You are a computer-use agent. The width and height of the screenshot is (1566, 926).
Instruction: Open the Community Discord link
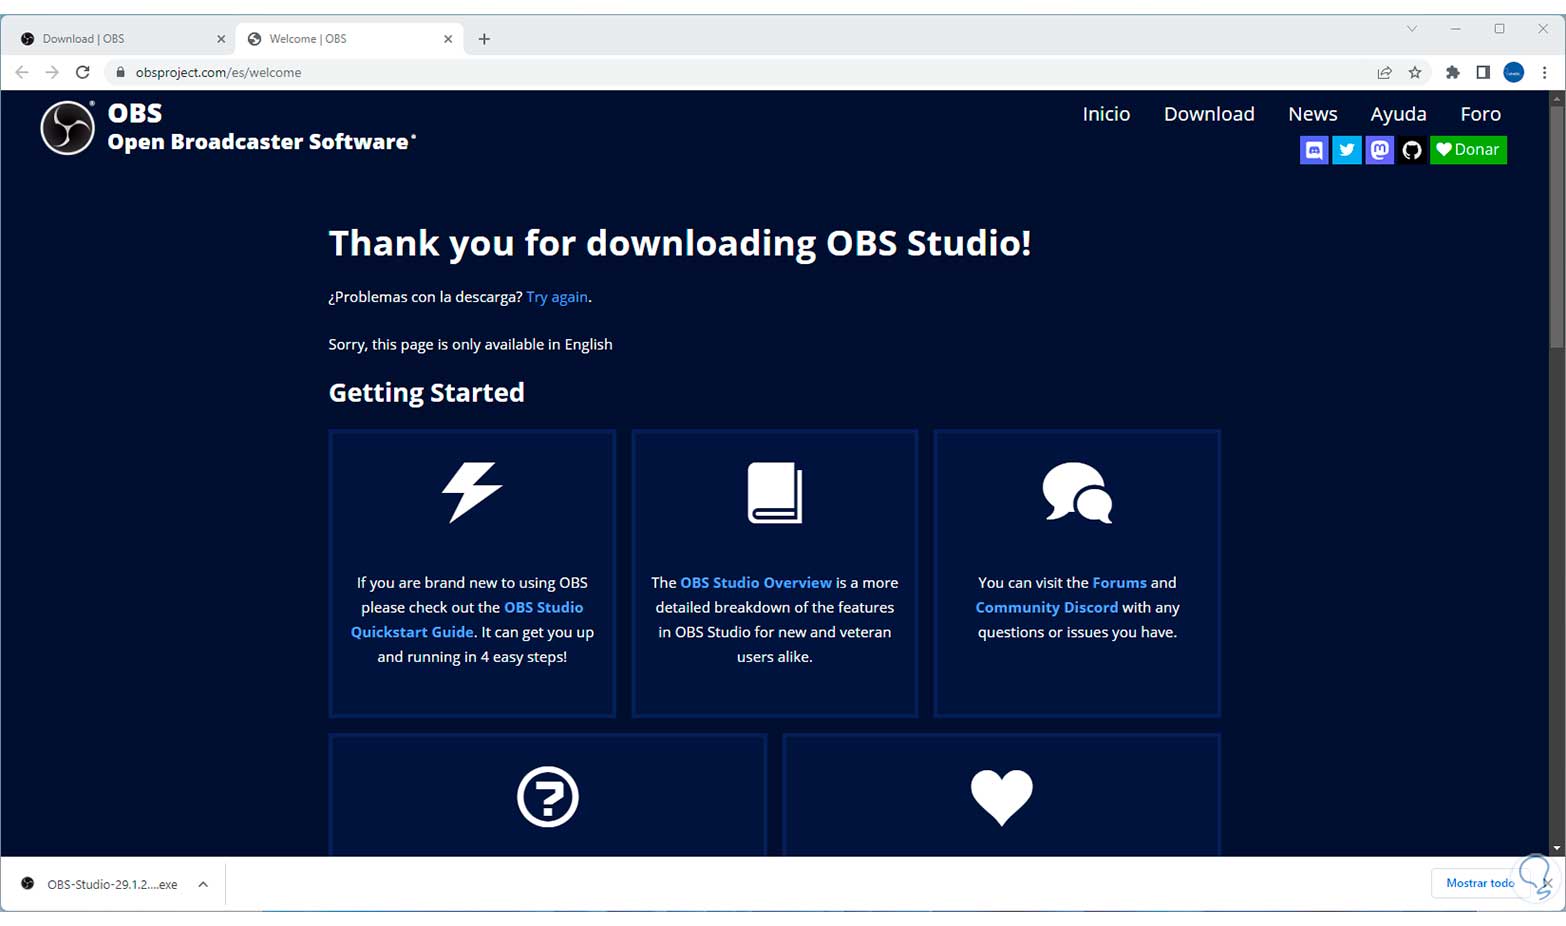1046,608
